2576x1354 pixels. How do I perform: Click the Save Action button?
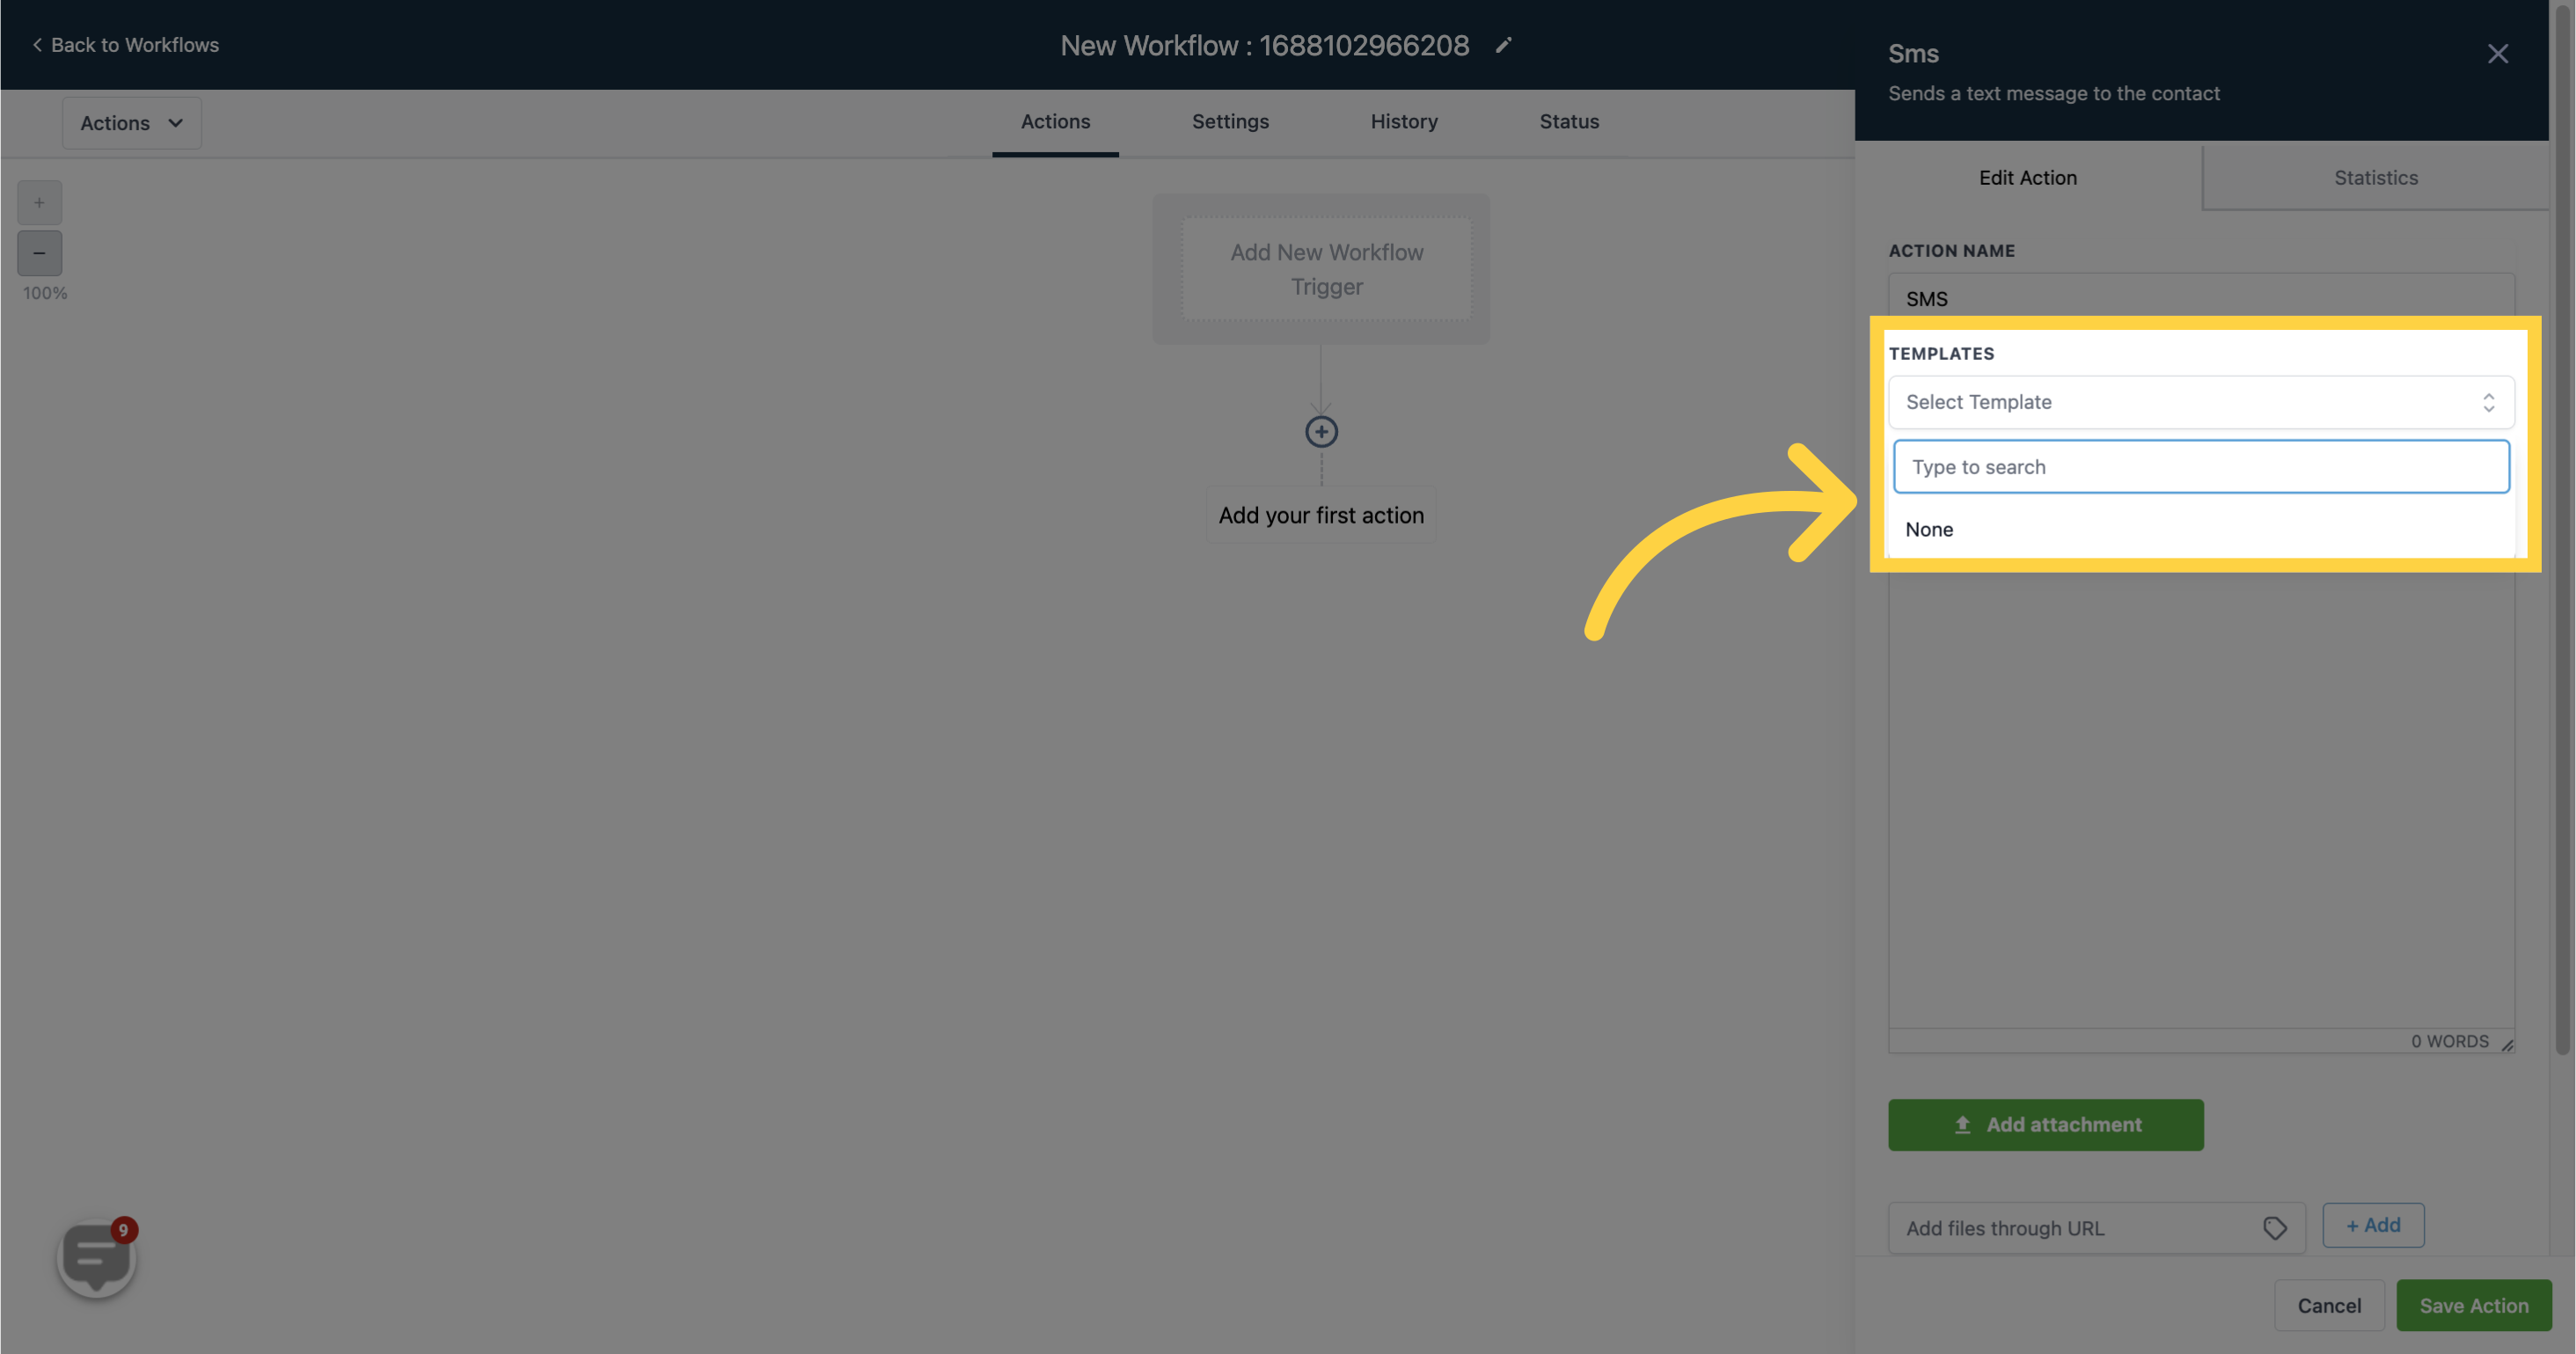click(2474, 1305)
